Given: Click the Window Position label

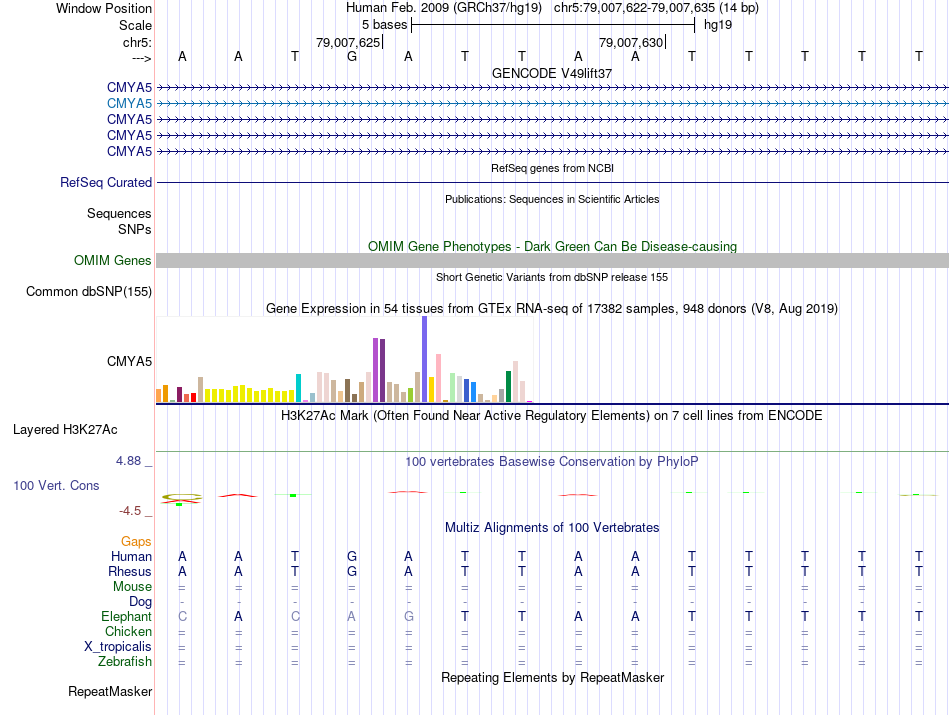Looking at the screenshot, I should pos(104,8).
